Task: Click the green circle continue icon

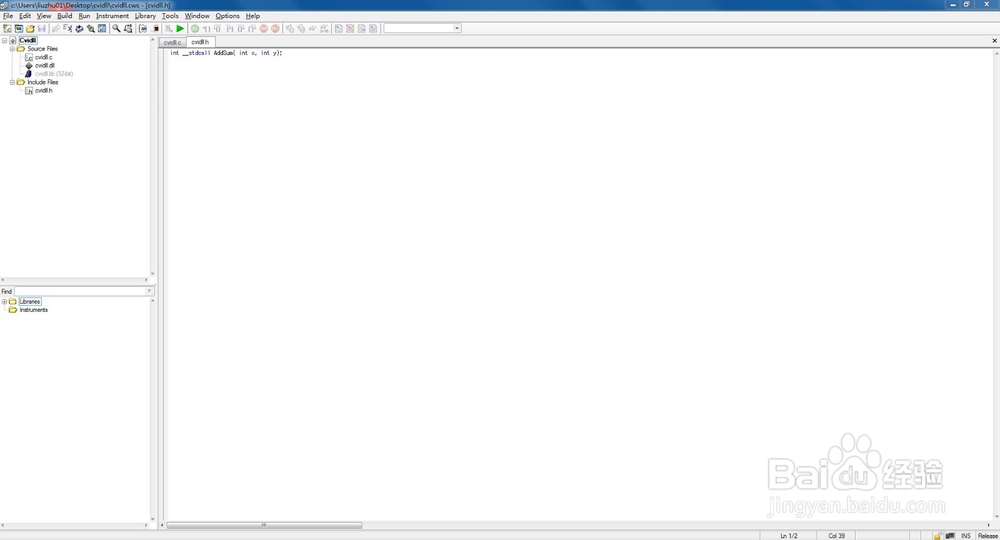Action: (195, 29)
